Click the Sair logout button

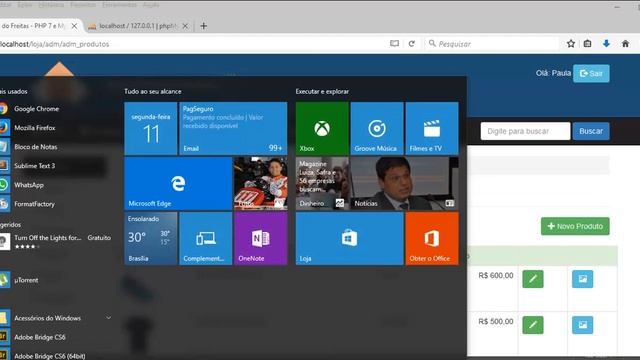591,73
